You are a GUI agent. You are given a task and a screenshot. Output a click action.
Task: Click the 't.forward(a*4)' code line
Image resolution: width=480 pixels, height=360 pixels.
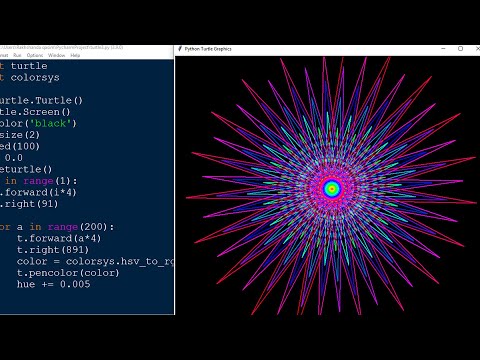pyautogui.click(x=59, y=238)
